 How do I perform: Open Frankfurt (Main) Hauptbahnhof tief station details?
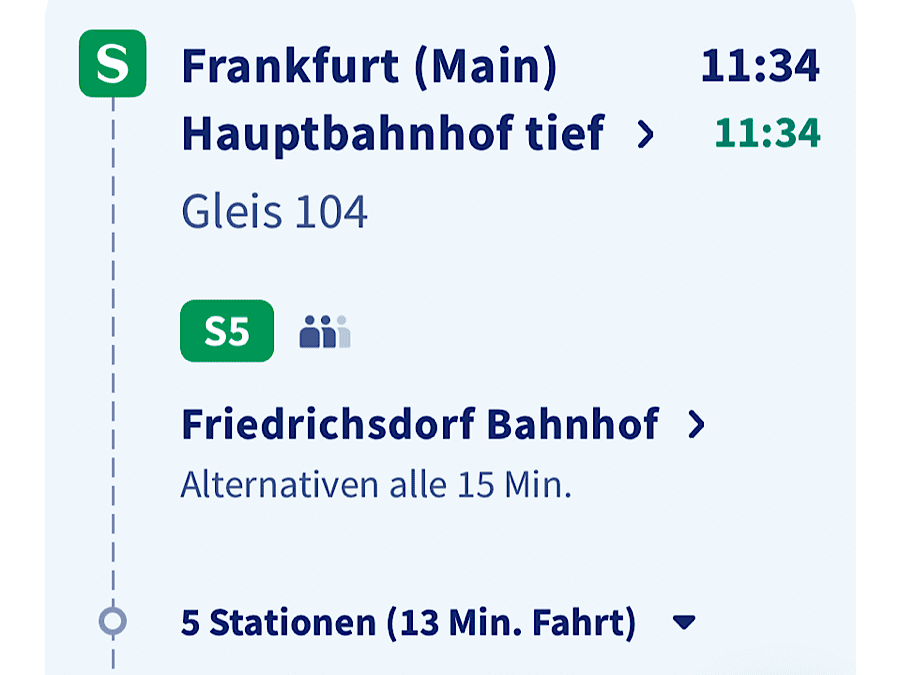[418, 99]
